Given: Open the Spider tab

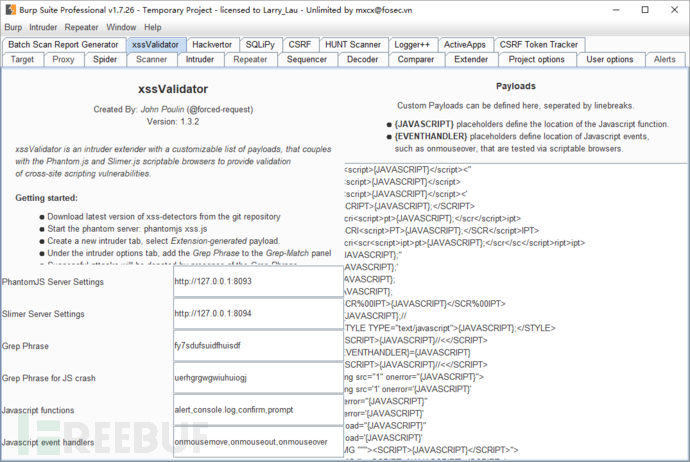Looking at the screenshot, I should coord(105,59).
